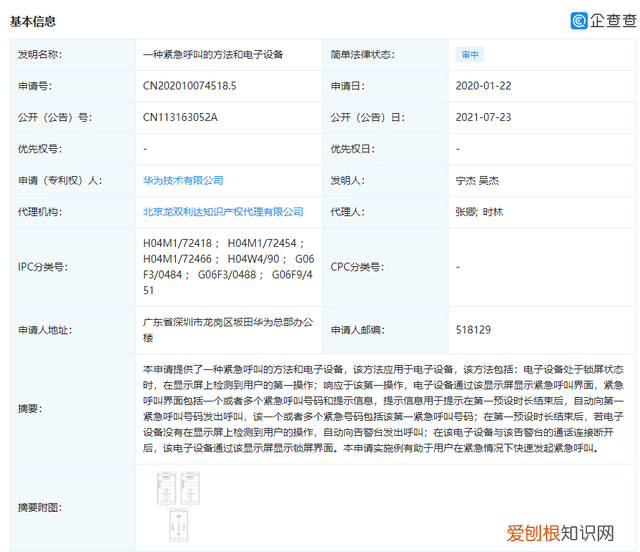Click the 审中 legal status tag
Viewport: 640px width, 552px height.
pos(470,55)
